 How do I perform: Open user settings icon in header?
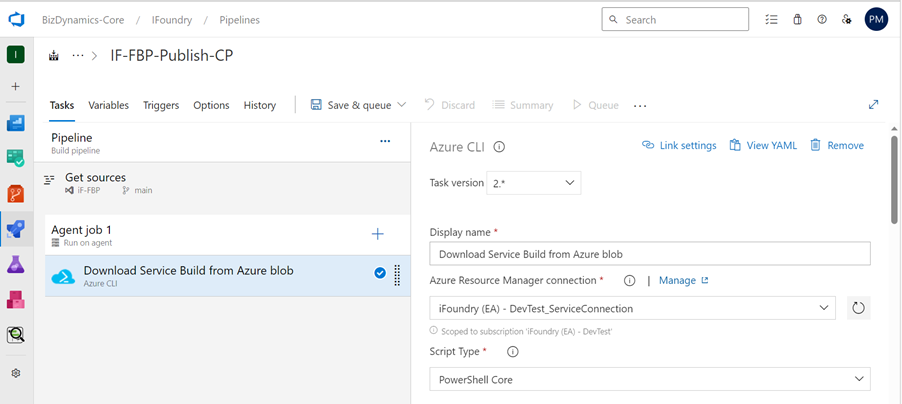point(846,20)
